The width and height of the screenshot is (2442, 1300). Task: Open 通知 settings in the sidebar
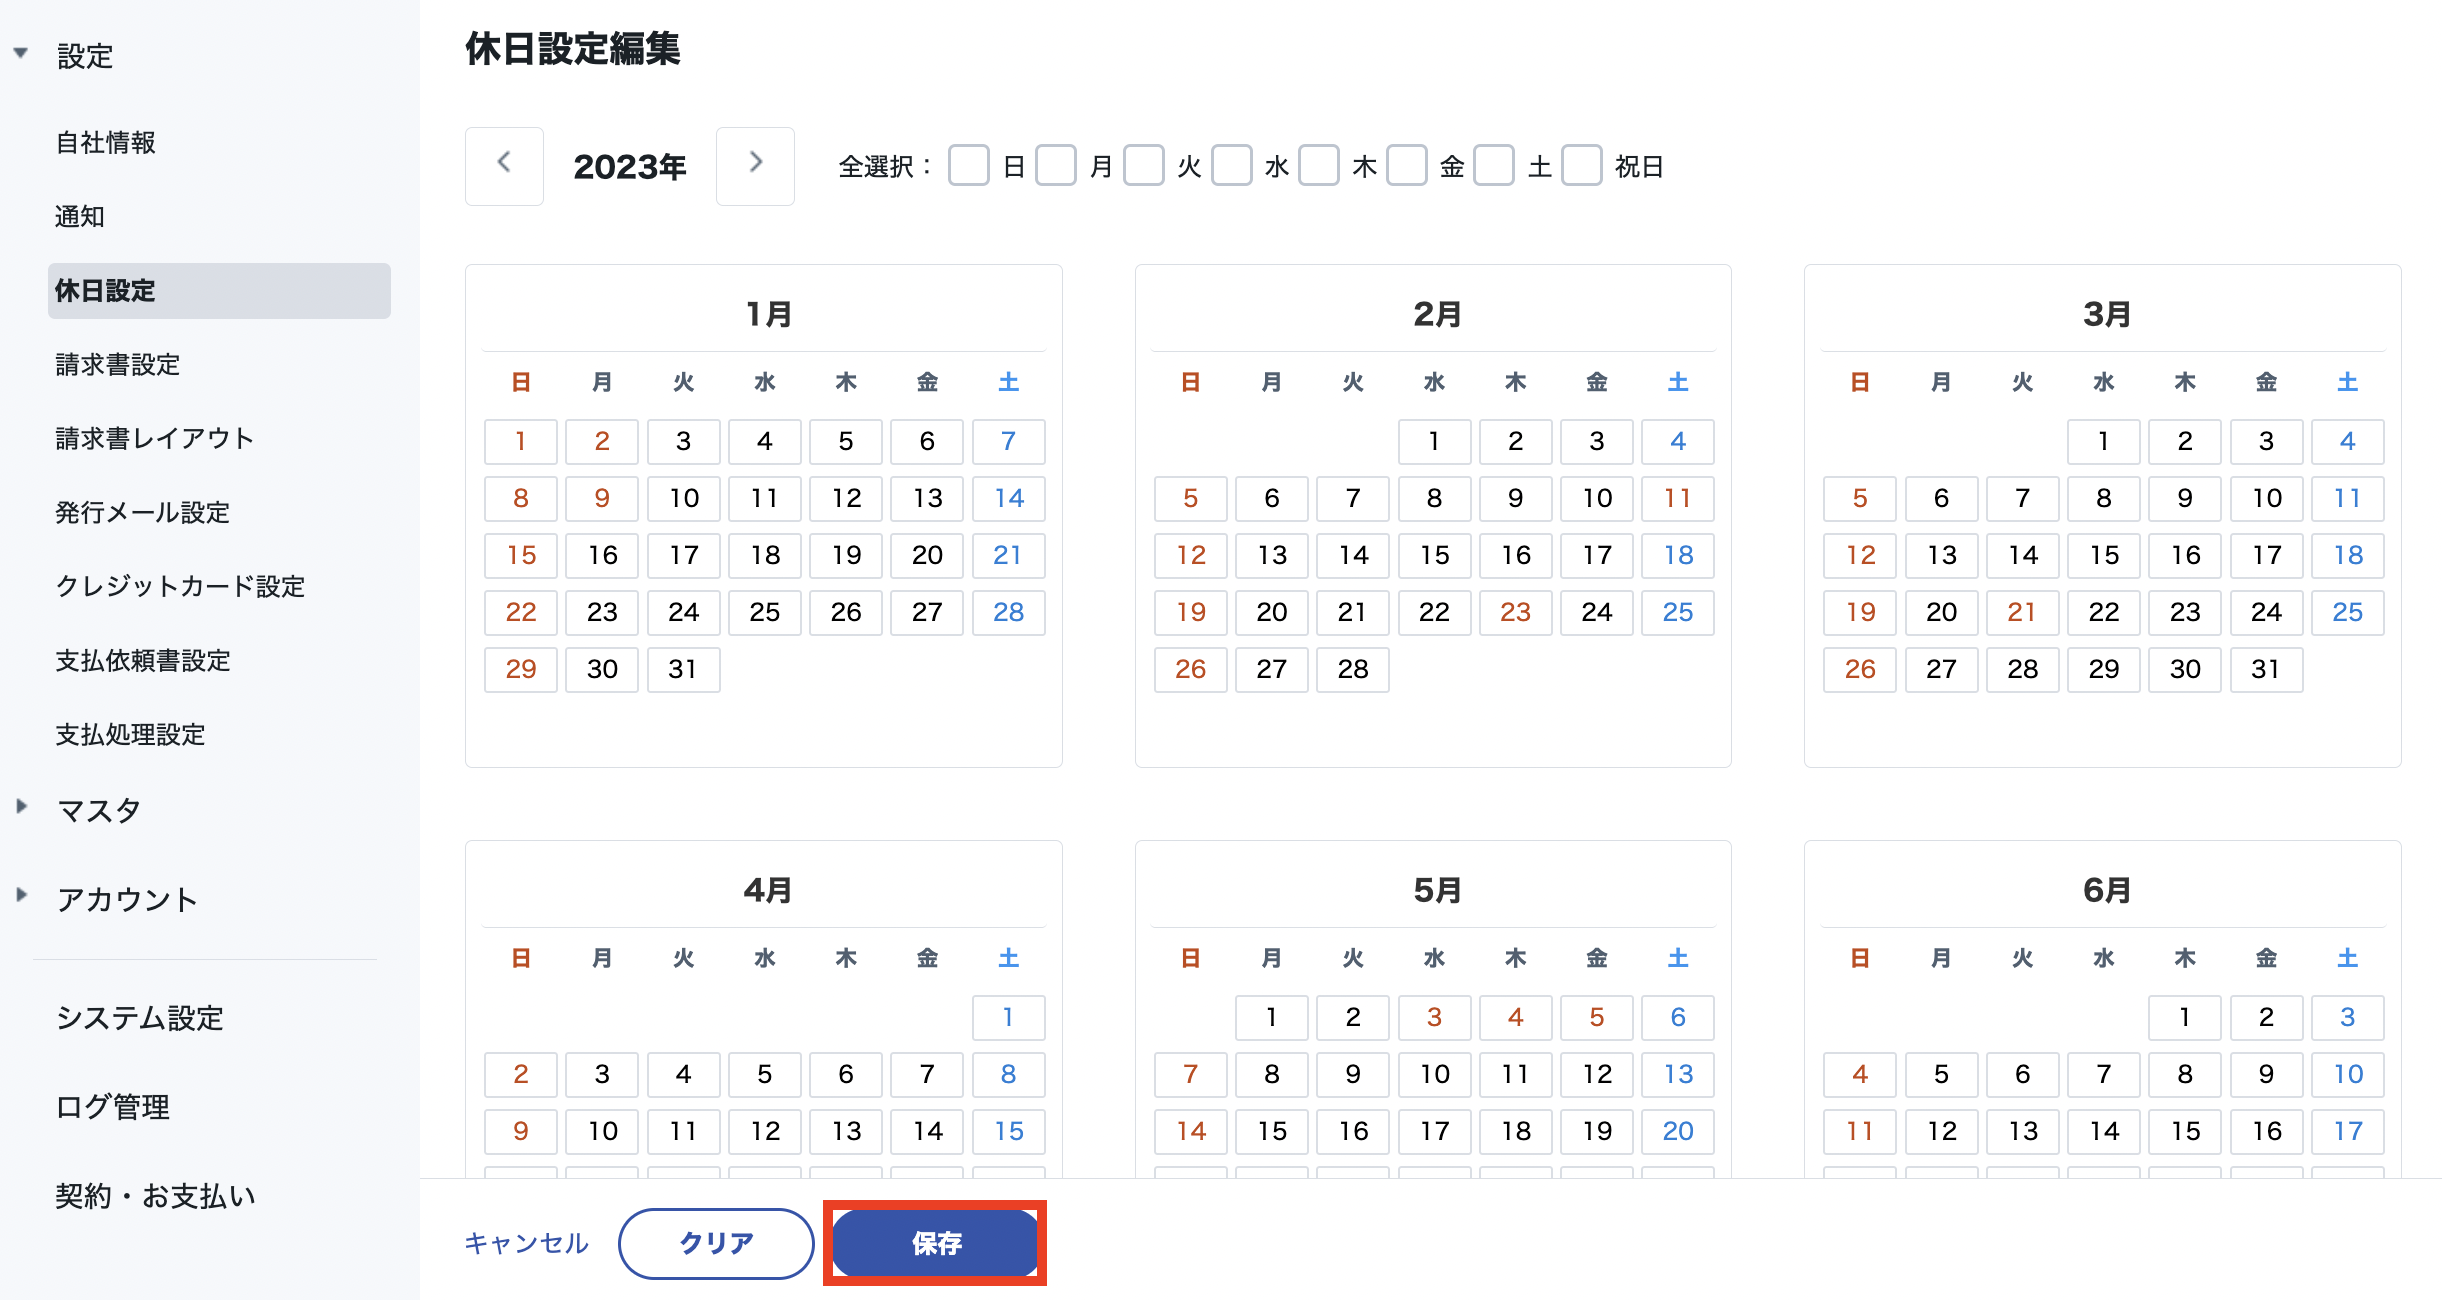80,217
